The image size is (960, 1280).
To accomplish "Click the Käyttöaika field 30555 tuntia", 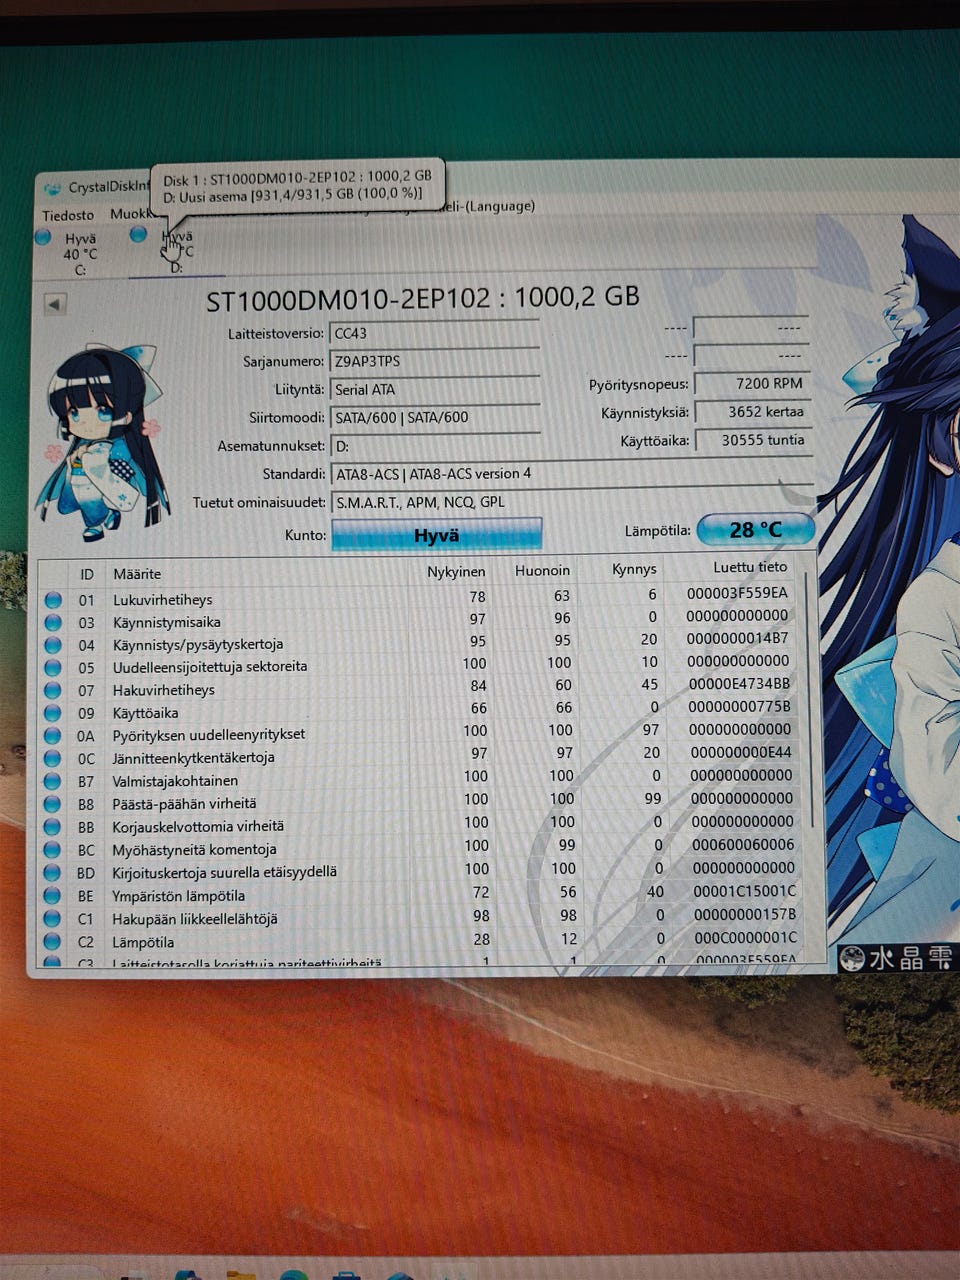I will [751, 439].
